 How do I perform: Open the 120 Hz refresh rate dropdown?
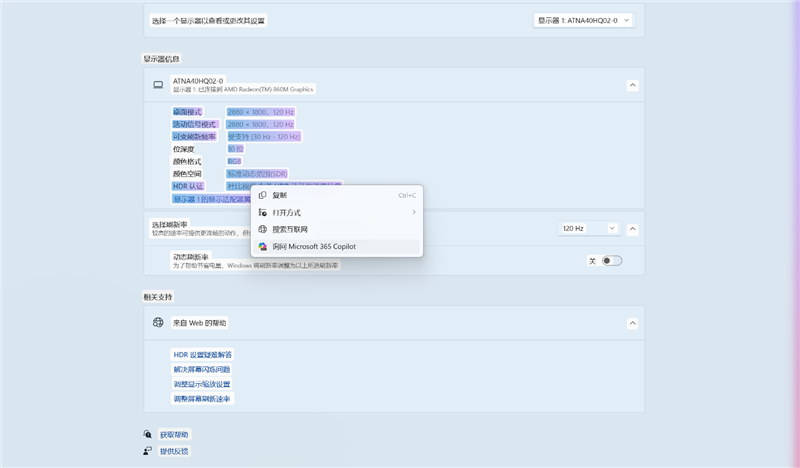tap(587, 228)
